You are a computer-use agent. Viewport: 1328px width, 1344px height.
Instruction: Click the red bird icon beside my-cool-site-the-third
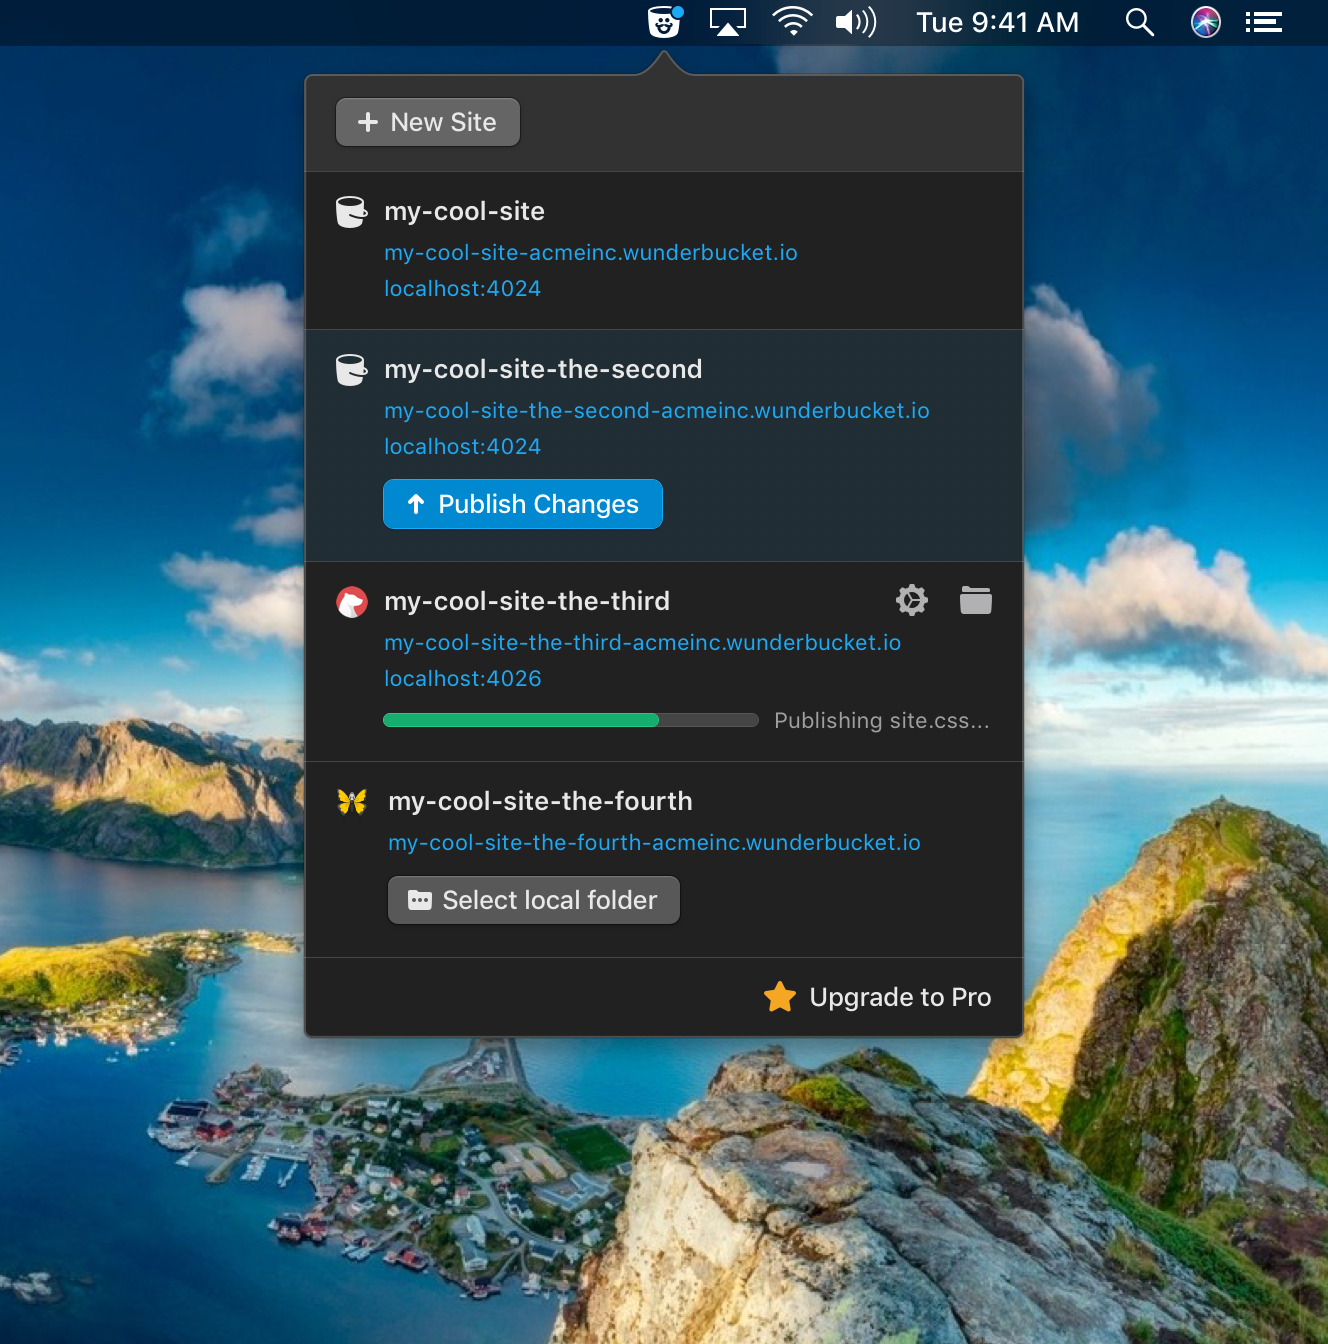pyautogui.click(x=352, y=602)
